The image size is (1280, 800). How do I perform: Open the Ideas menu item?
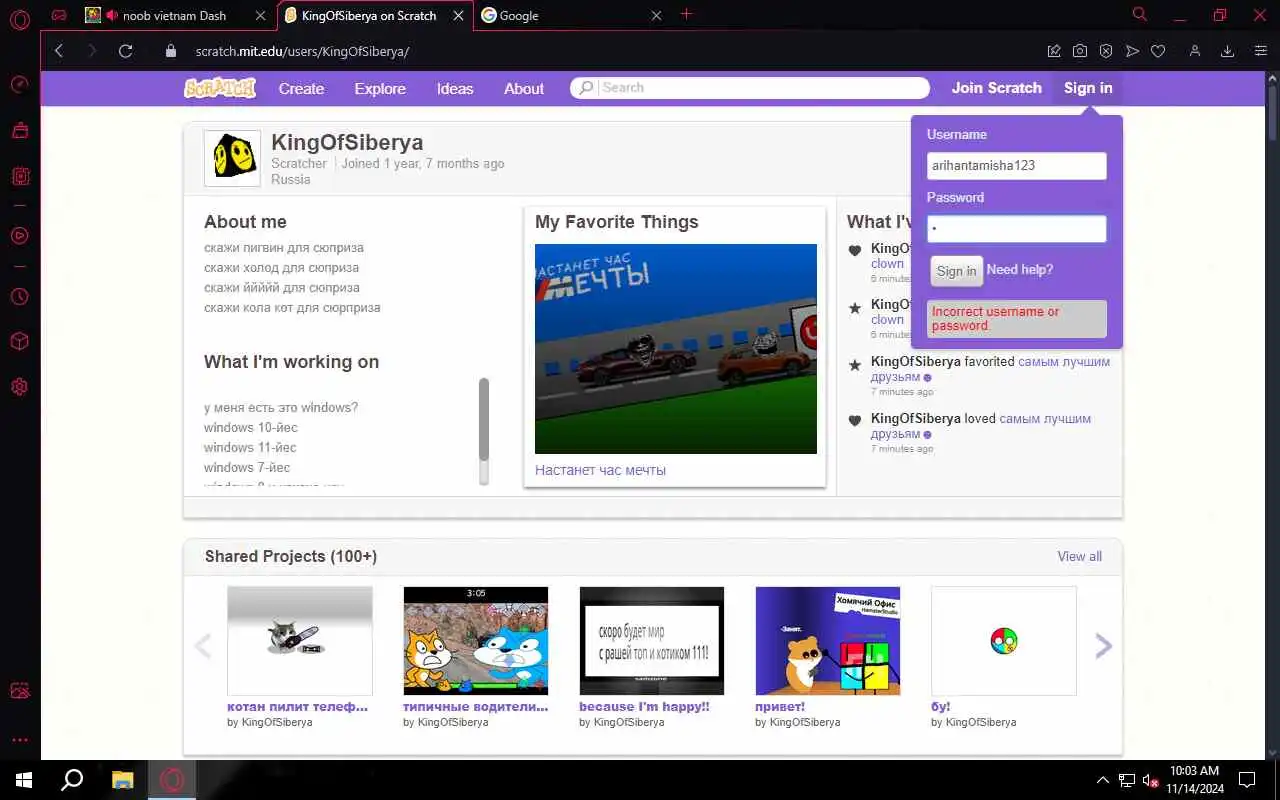[x=455, y=88]
